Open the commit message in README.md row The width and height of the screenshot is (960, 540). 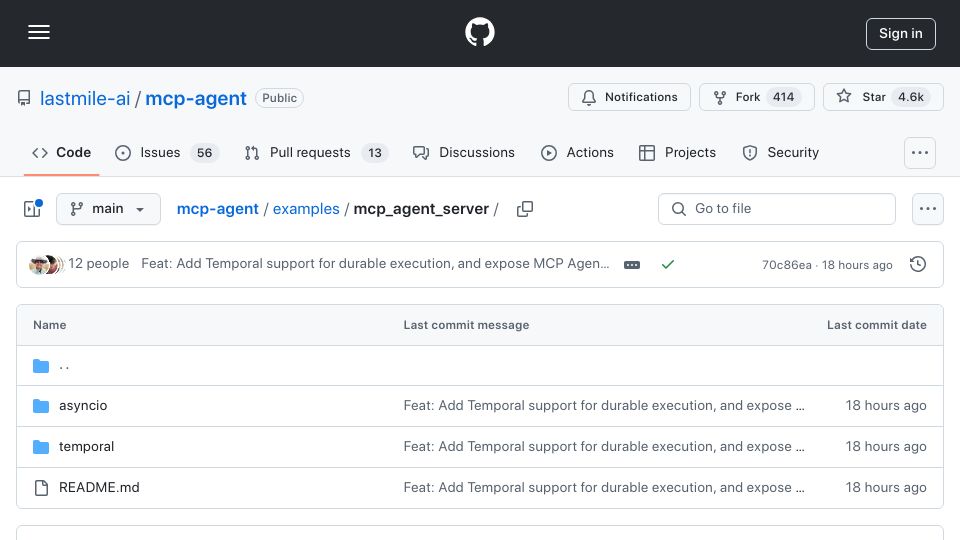pyautogui.click(x=604, y=488)
